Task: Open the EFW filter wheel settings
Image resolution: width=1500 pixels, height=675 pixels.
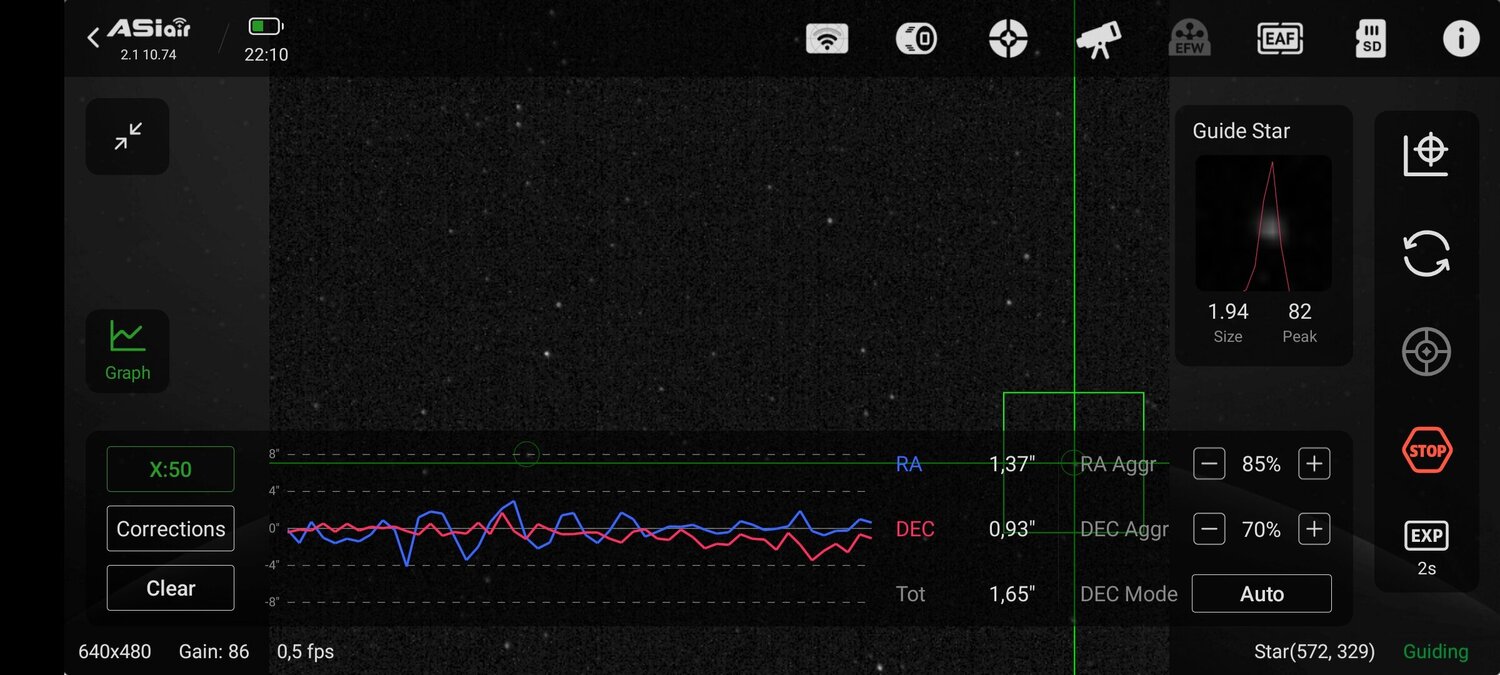Action: pyautogui.click(x=1189, y=39)
